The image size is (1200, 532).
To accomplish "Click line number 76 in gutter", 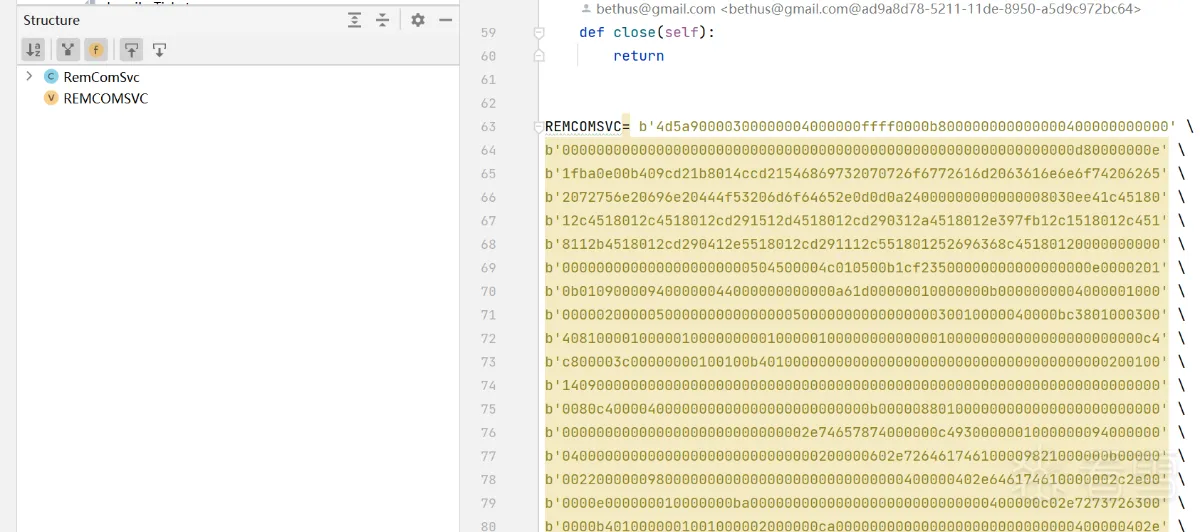I will [488, 432].
